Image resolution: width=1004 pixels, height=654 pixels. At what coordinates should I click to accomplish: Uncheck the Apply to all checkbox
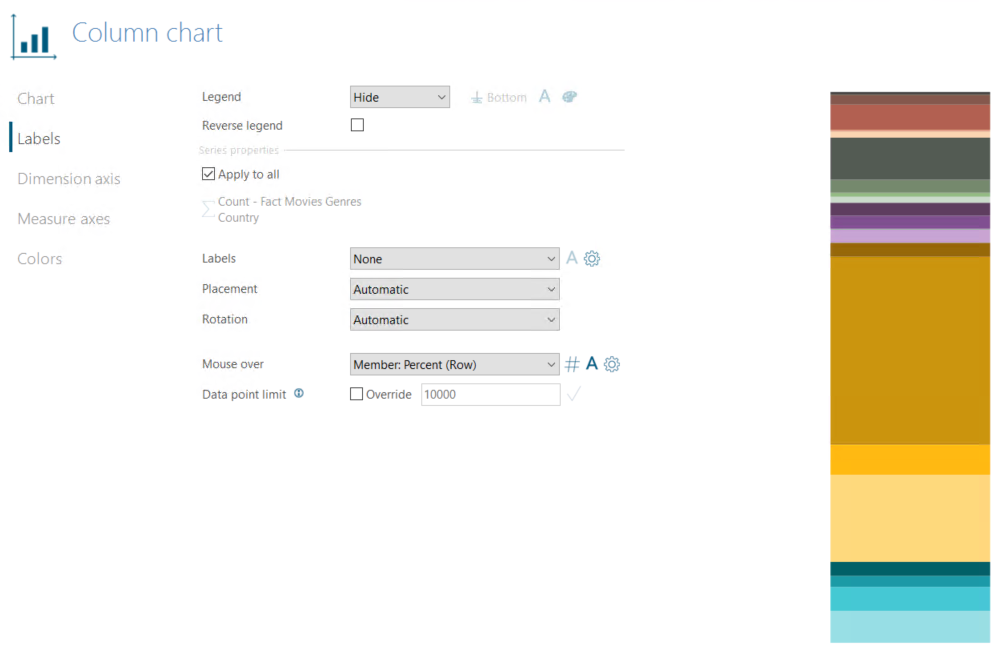[208, 174]
